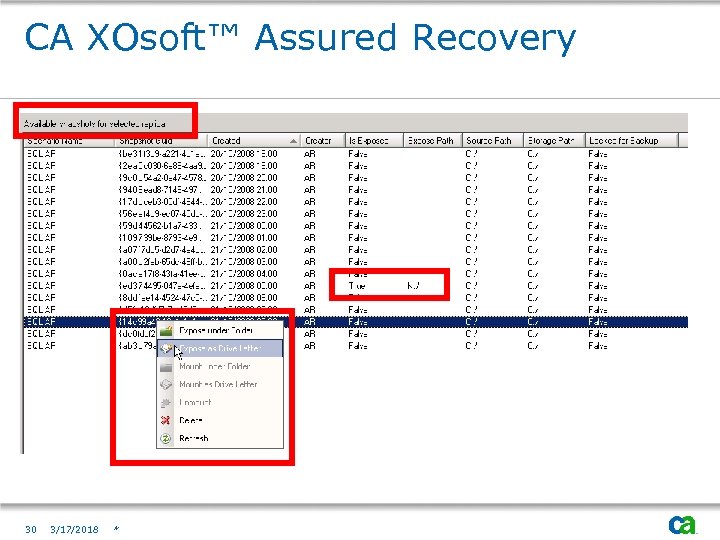Viewport: 720px width, 540px height.
Task: Choose Mount as Drive Letter
Action: coord(220,384)
